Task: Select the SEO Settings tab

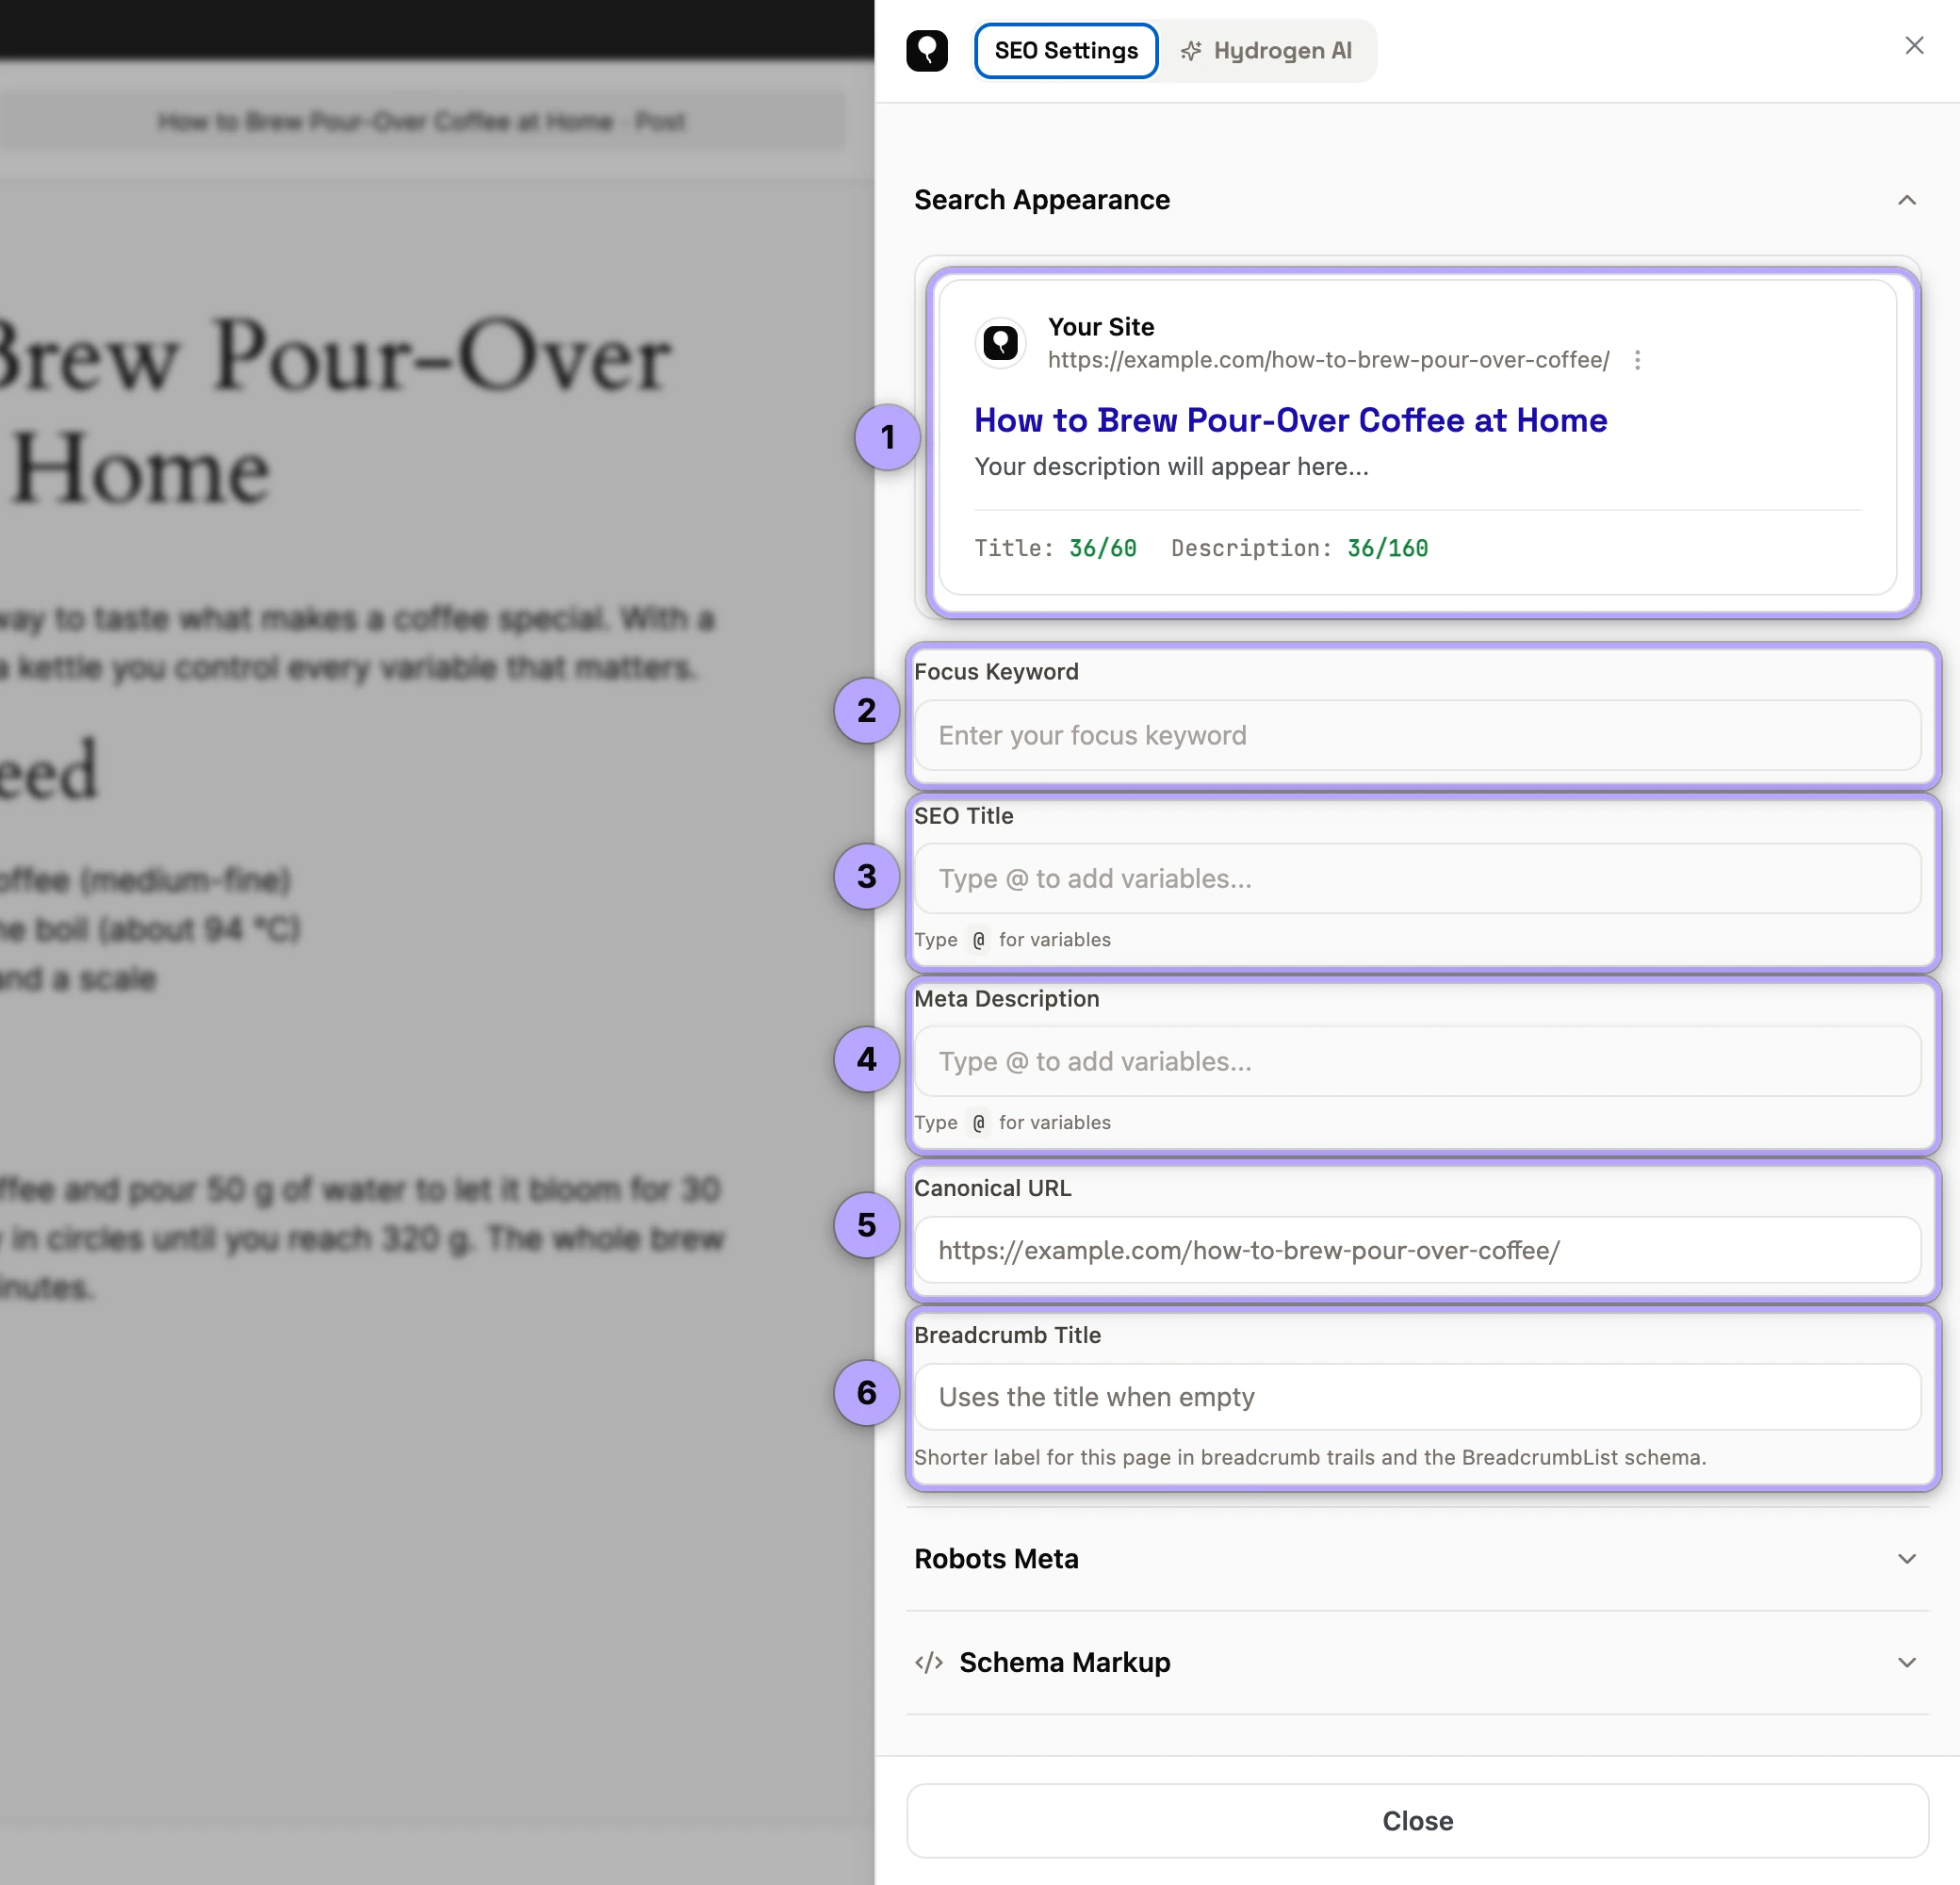Action: [x=1066, y=51]
